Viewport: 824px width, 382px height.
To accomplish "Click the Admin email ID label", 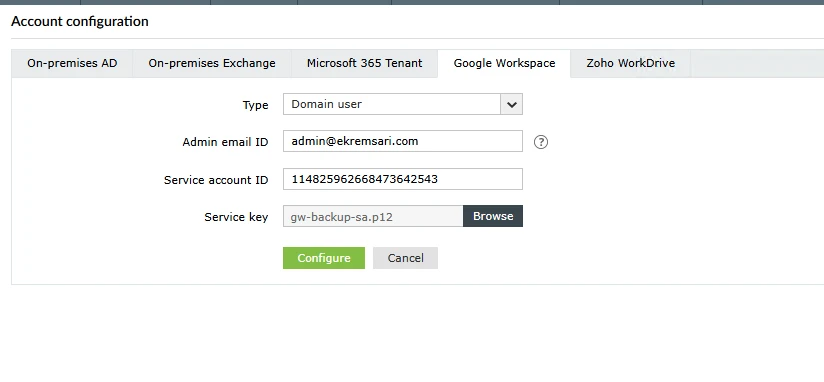I will 225,142.
